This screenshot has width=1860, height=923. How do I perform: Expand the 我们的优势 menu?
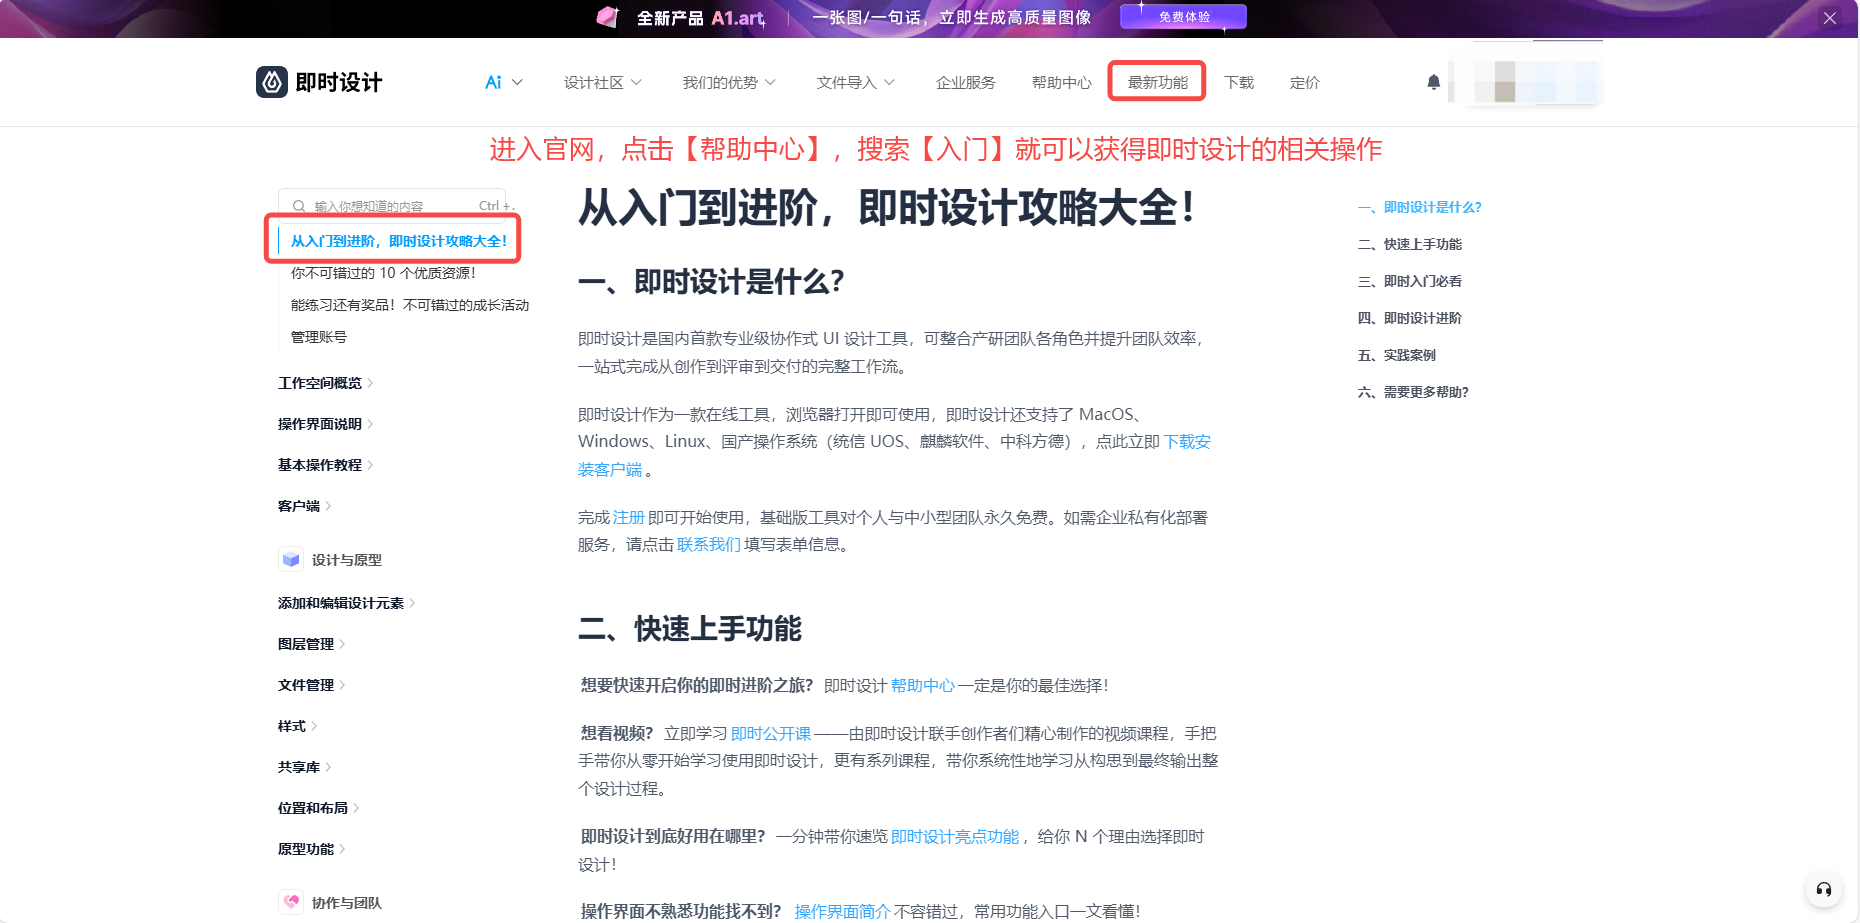tap(728, 82)
